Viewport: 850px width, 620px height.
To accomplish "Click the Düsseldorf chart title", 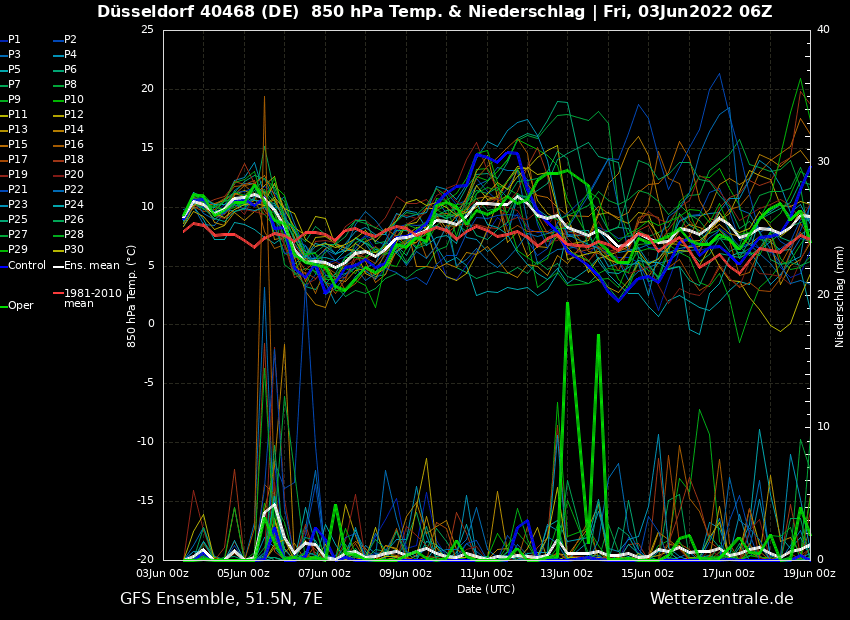I will tap(434, 12).
